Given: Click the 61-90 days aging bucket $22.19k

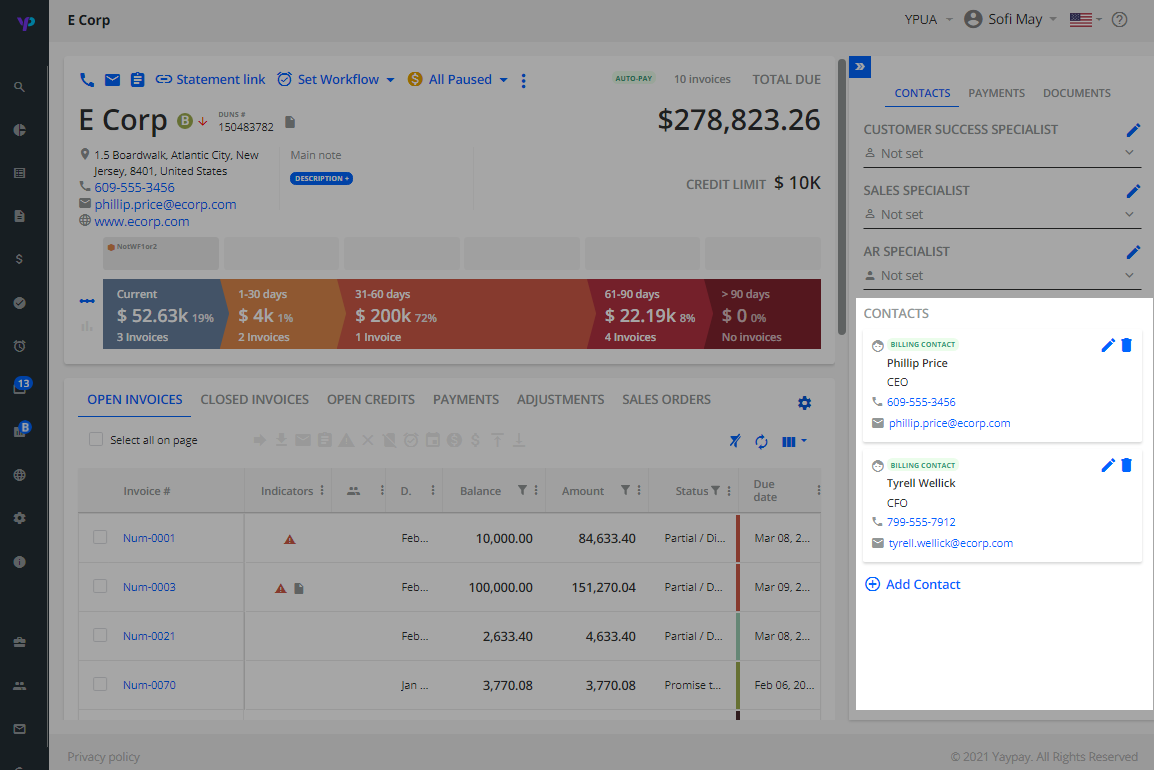Looking at the screenshot, I should (648, 314).
